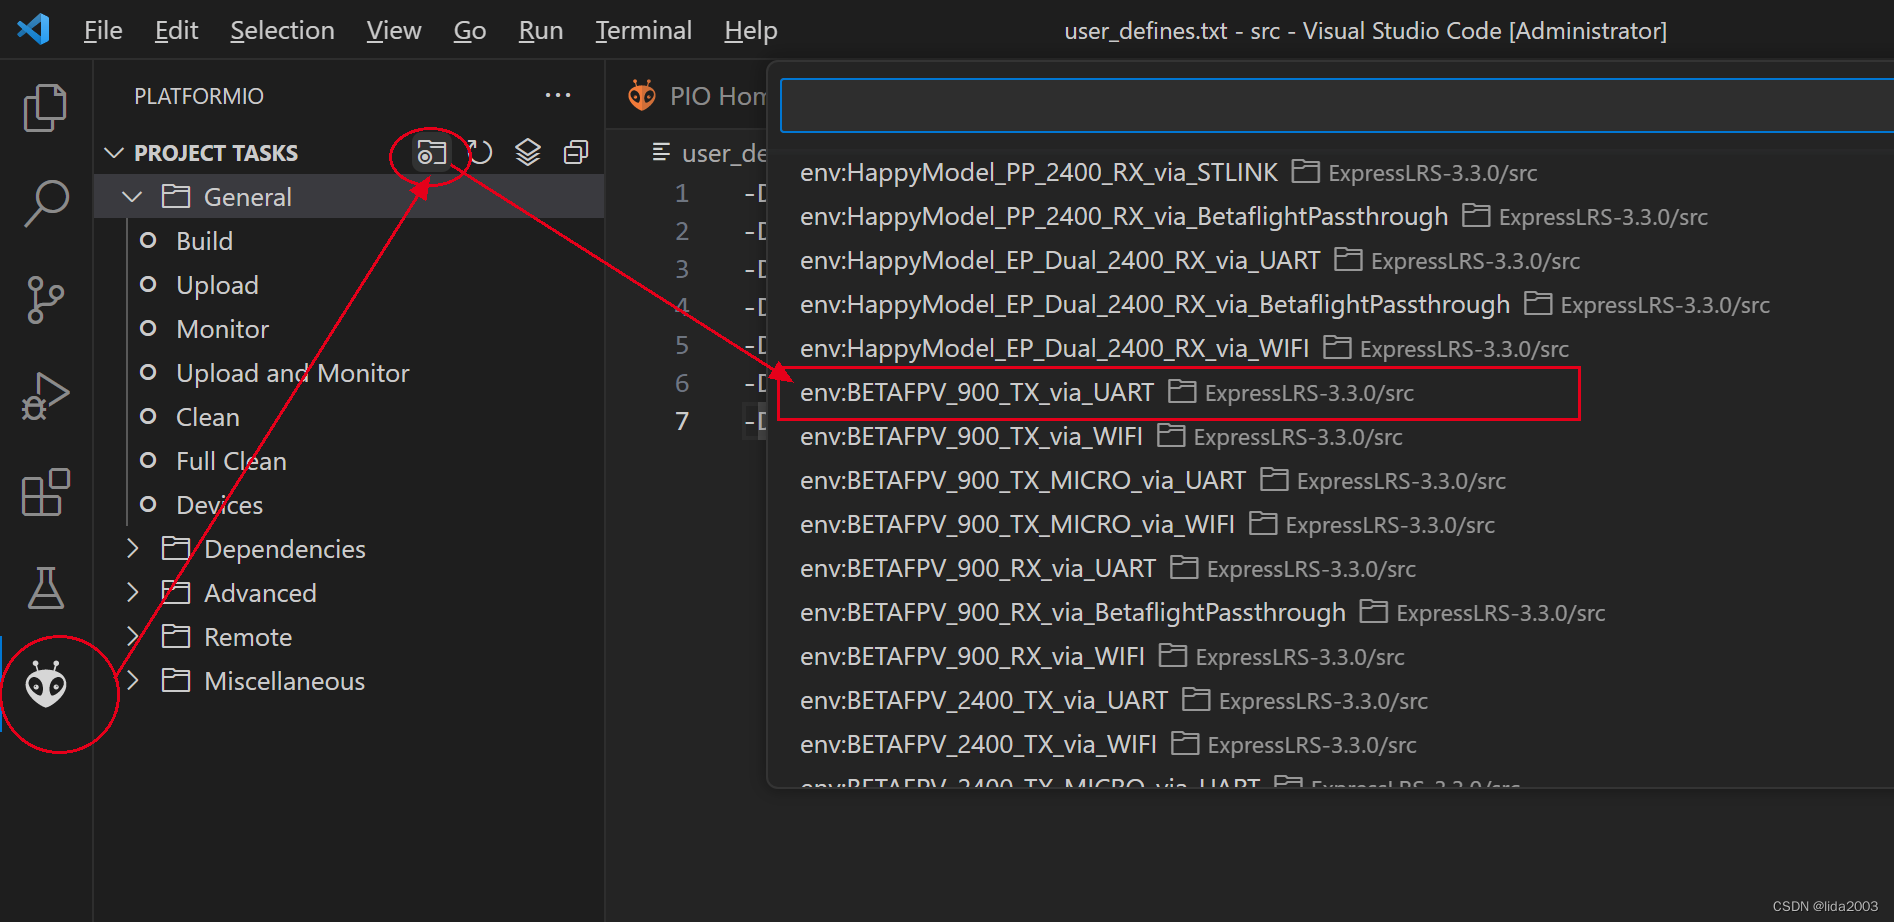The image size is (1894, 922).
Task: Select env:HappyModel_PP_2400_RX_via_BetaflightPassthrough
Action: point(1331,217)
